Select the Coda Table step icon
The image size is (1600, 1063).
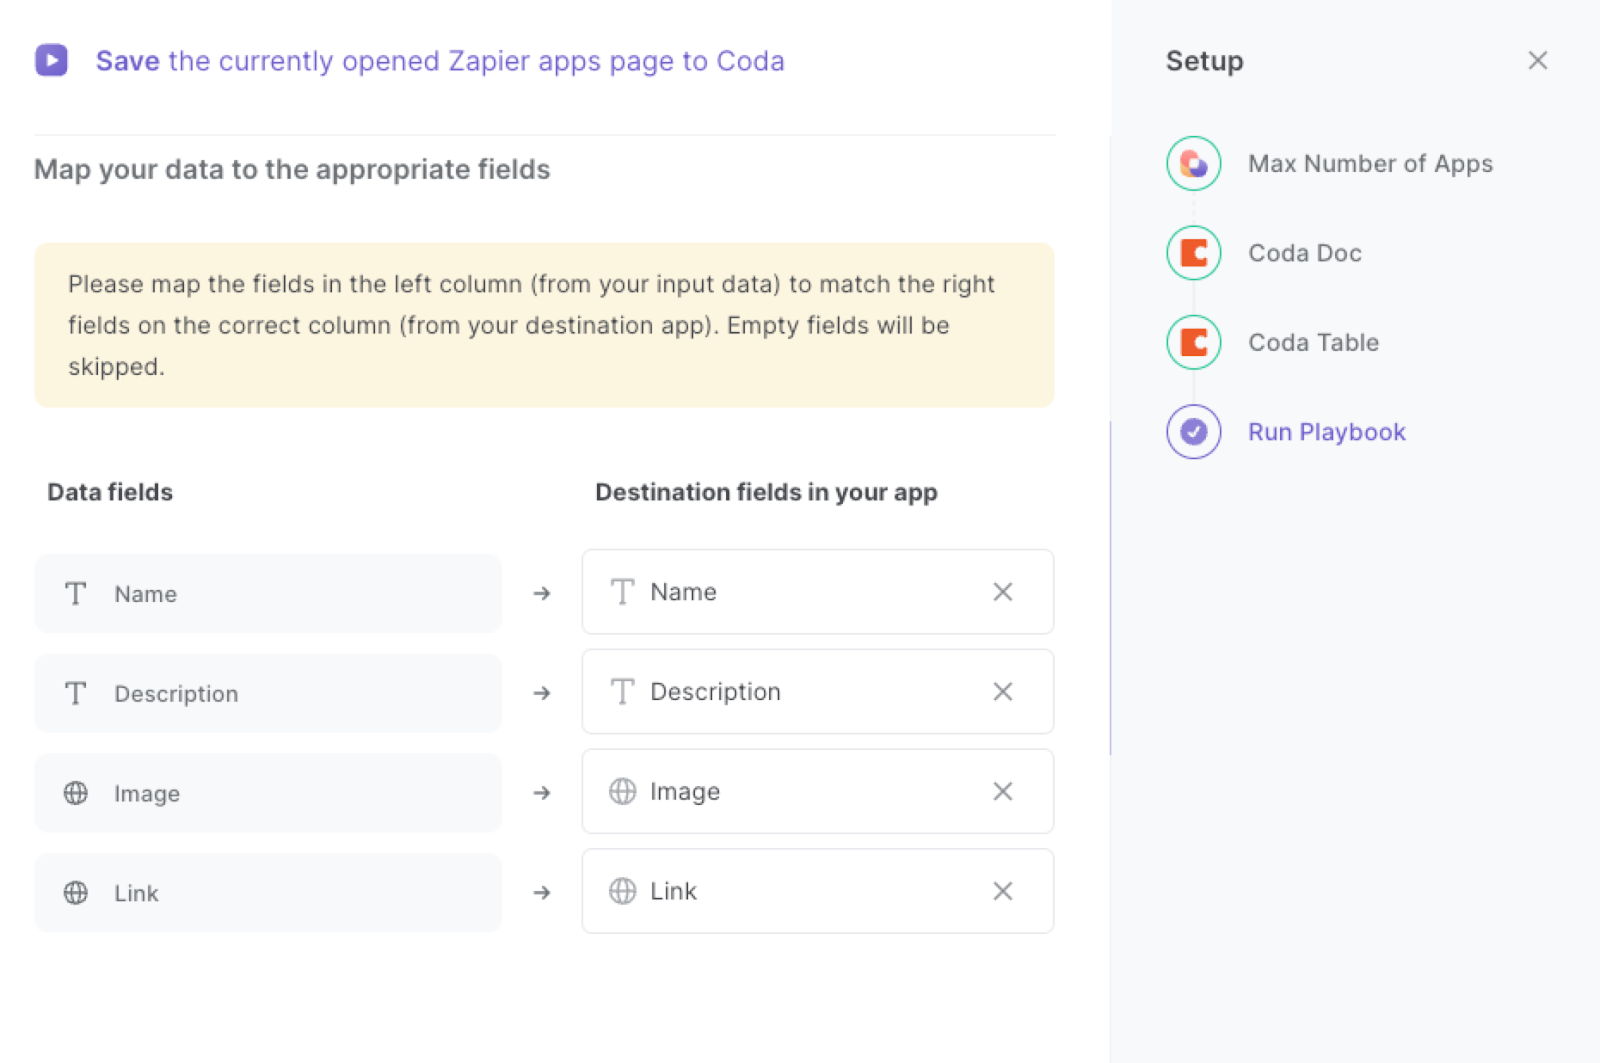[x=1194, y=342]
